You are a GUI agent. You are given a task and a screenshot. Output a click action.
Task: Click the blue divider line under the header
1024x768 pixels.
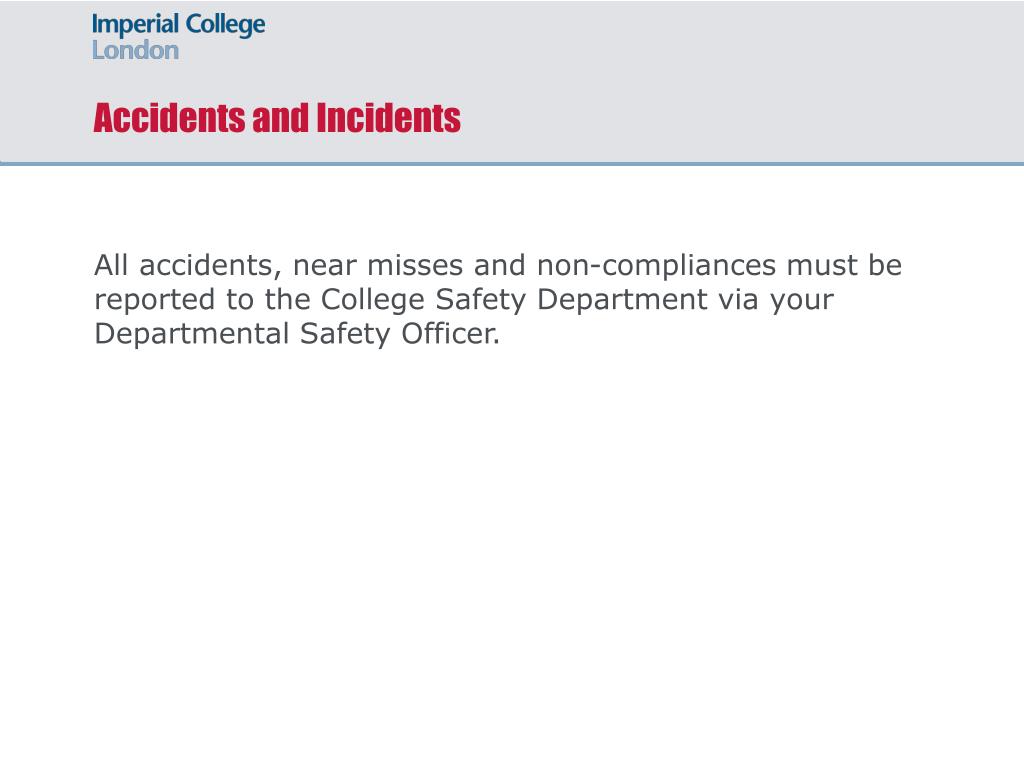(512, 163)
